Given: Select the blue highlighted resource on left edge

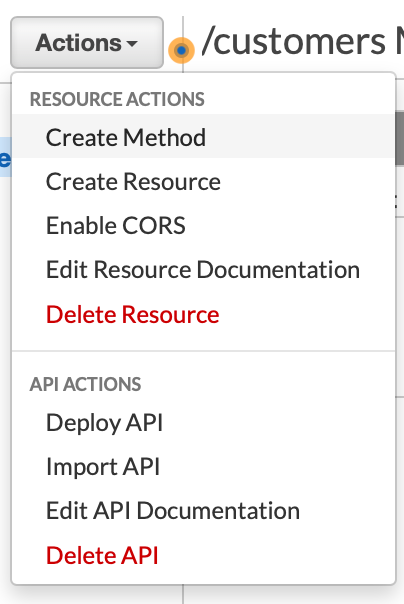Looking at the screenshot, I should (x=5, y=157).
